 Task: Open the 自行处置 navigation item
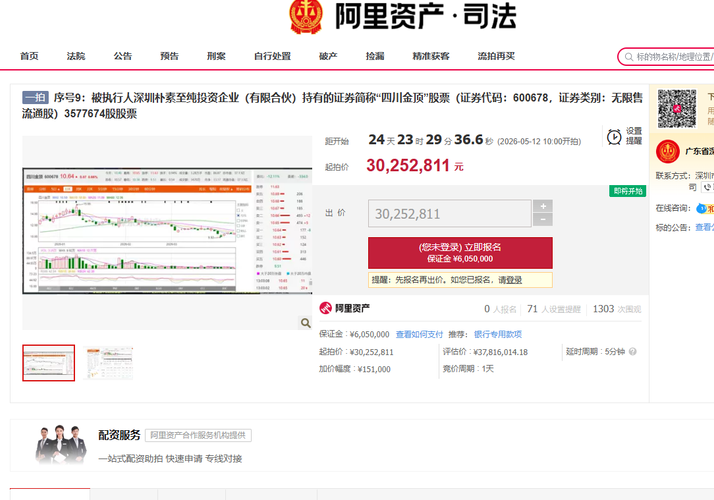pyautogui.click(x=272, y=56)
